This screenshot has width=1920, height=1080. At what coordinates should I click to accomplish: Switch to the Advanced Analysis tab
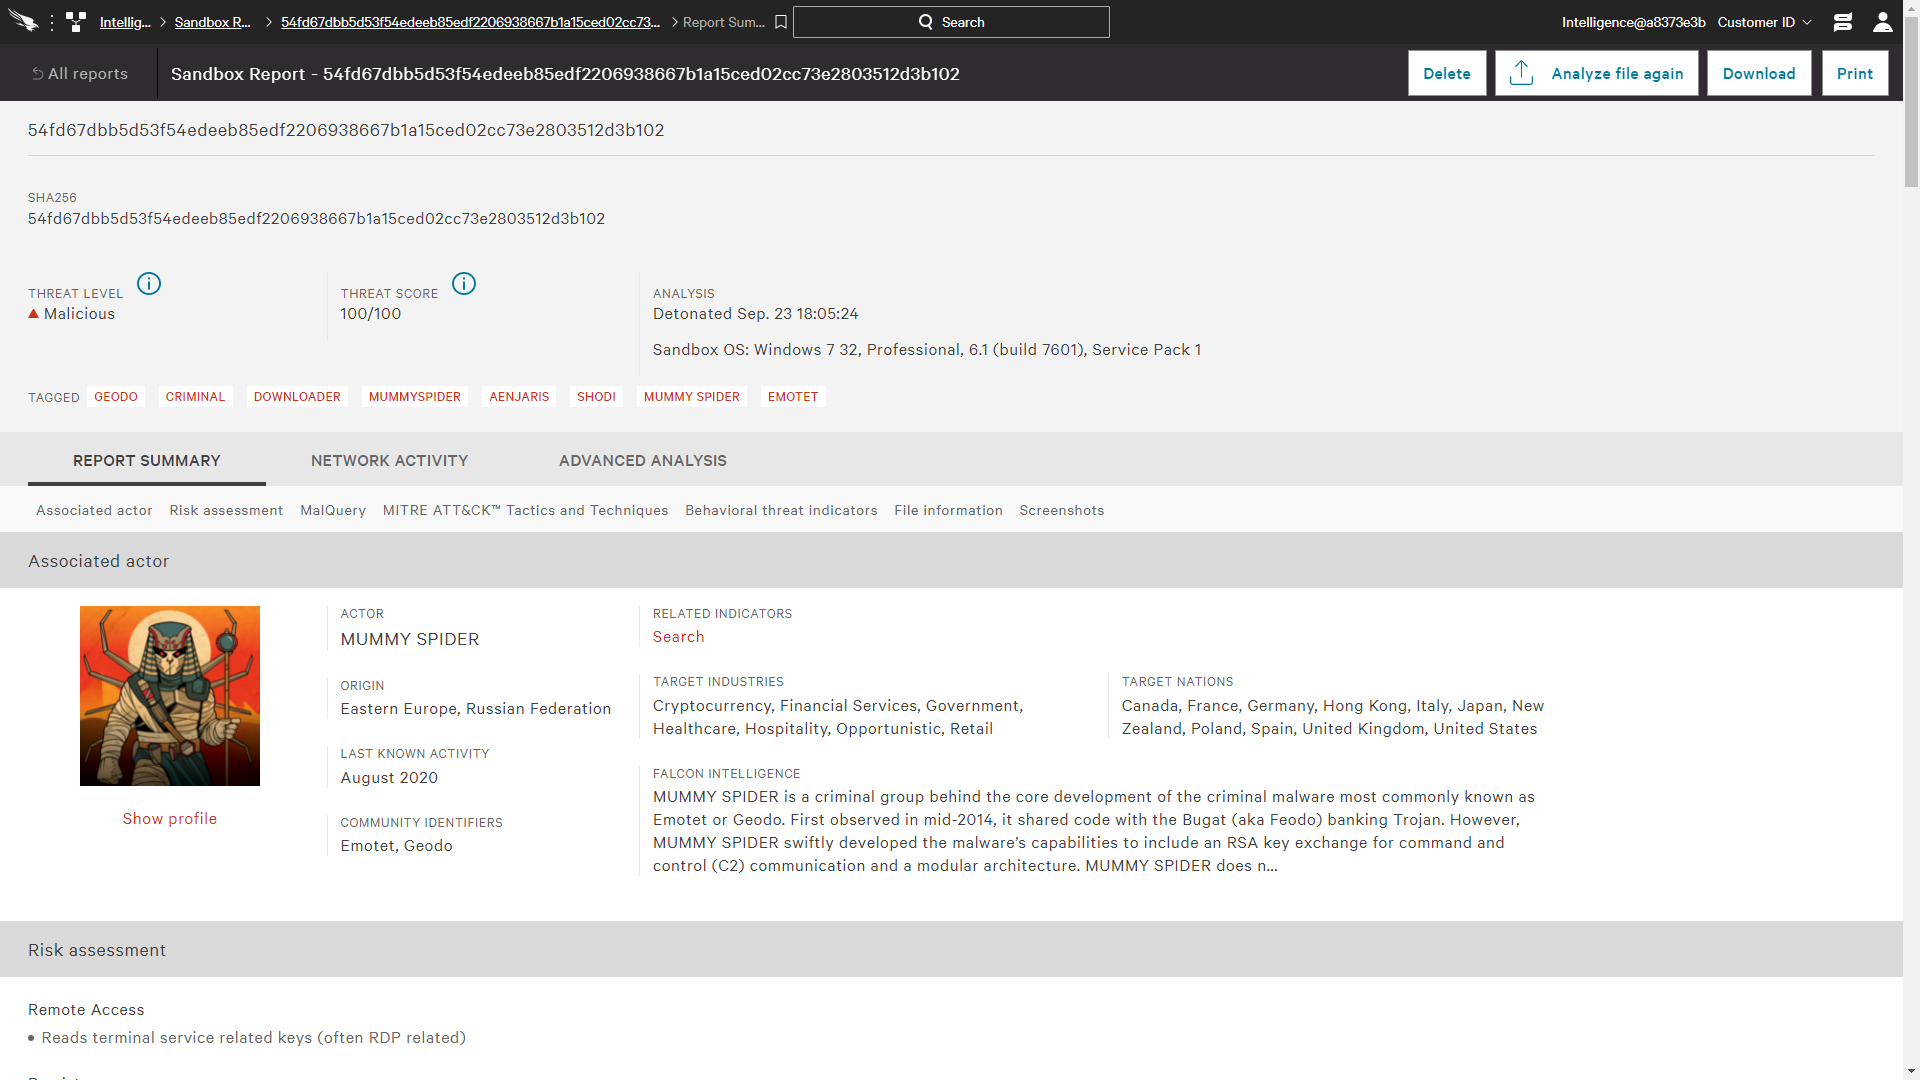click(x=642, y=460)
